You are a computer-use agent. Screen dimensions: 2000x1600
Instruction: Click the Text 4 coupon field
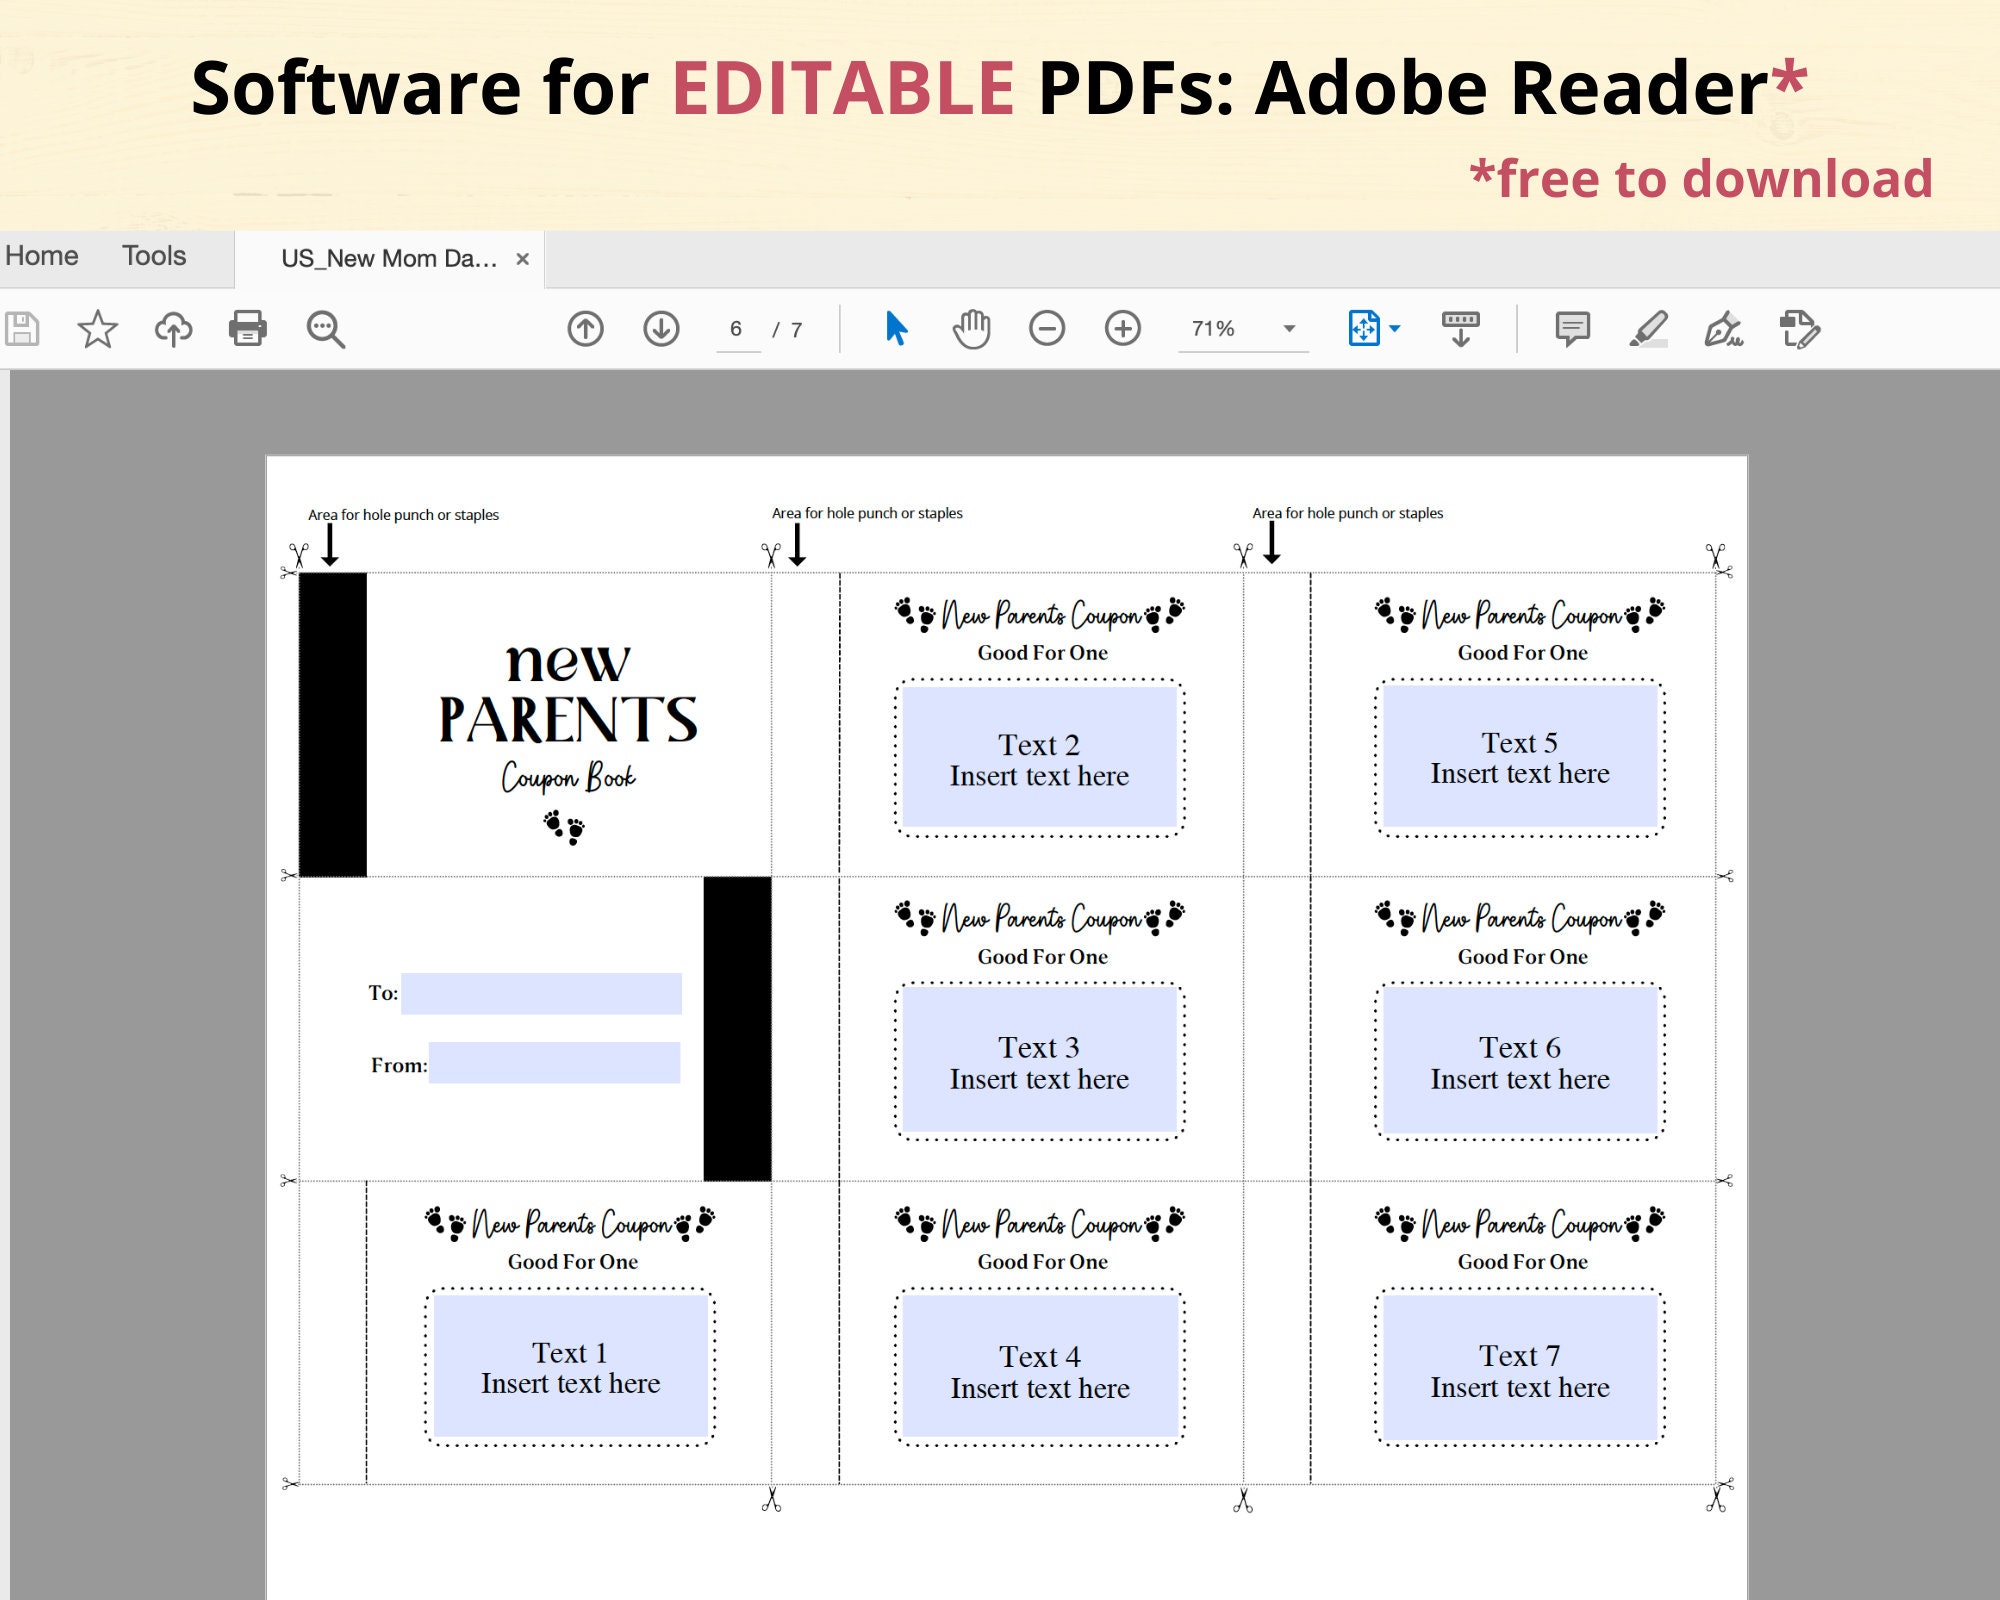[x=1040, y=1367]
